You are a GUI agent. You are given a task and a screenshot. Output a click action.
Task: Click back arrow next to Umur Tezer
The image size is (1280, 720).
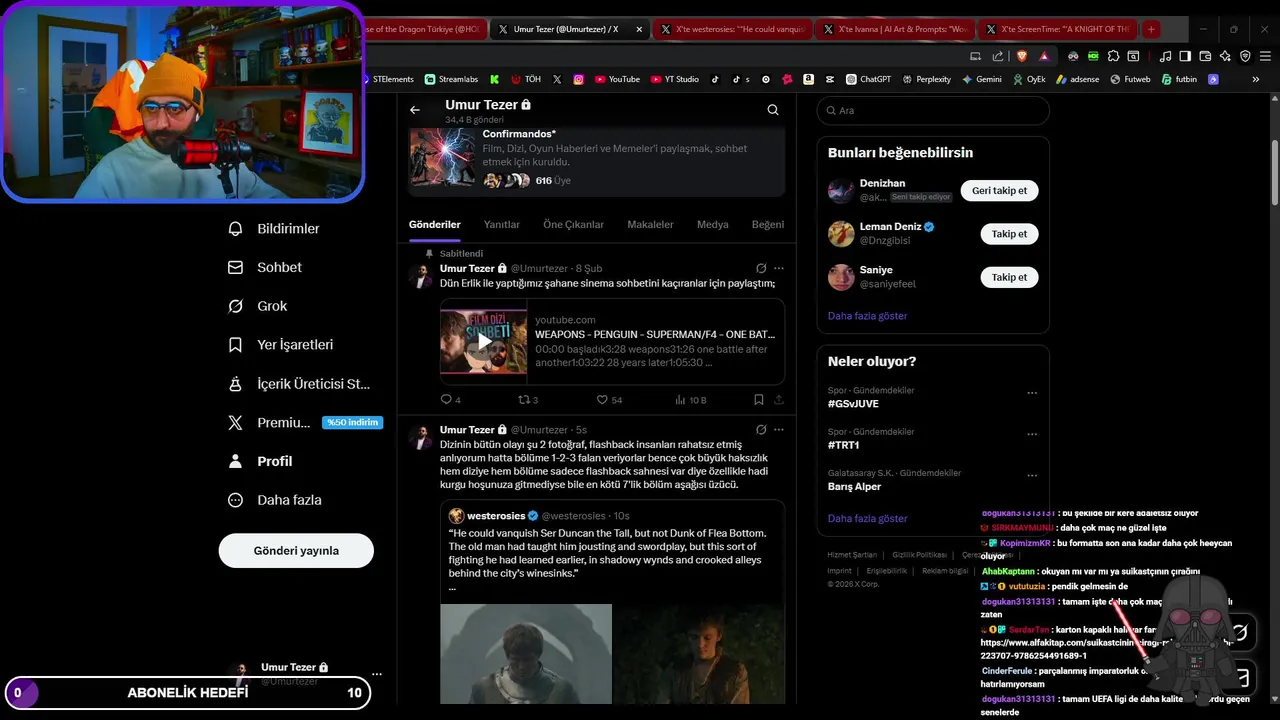coord(415,110)
